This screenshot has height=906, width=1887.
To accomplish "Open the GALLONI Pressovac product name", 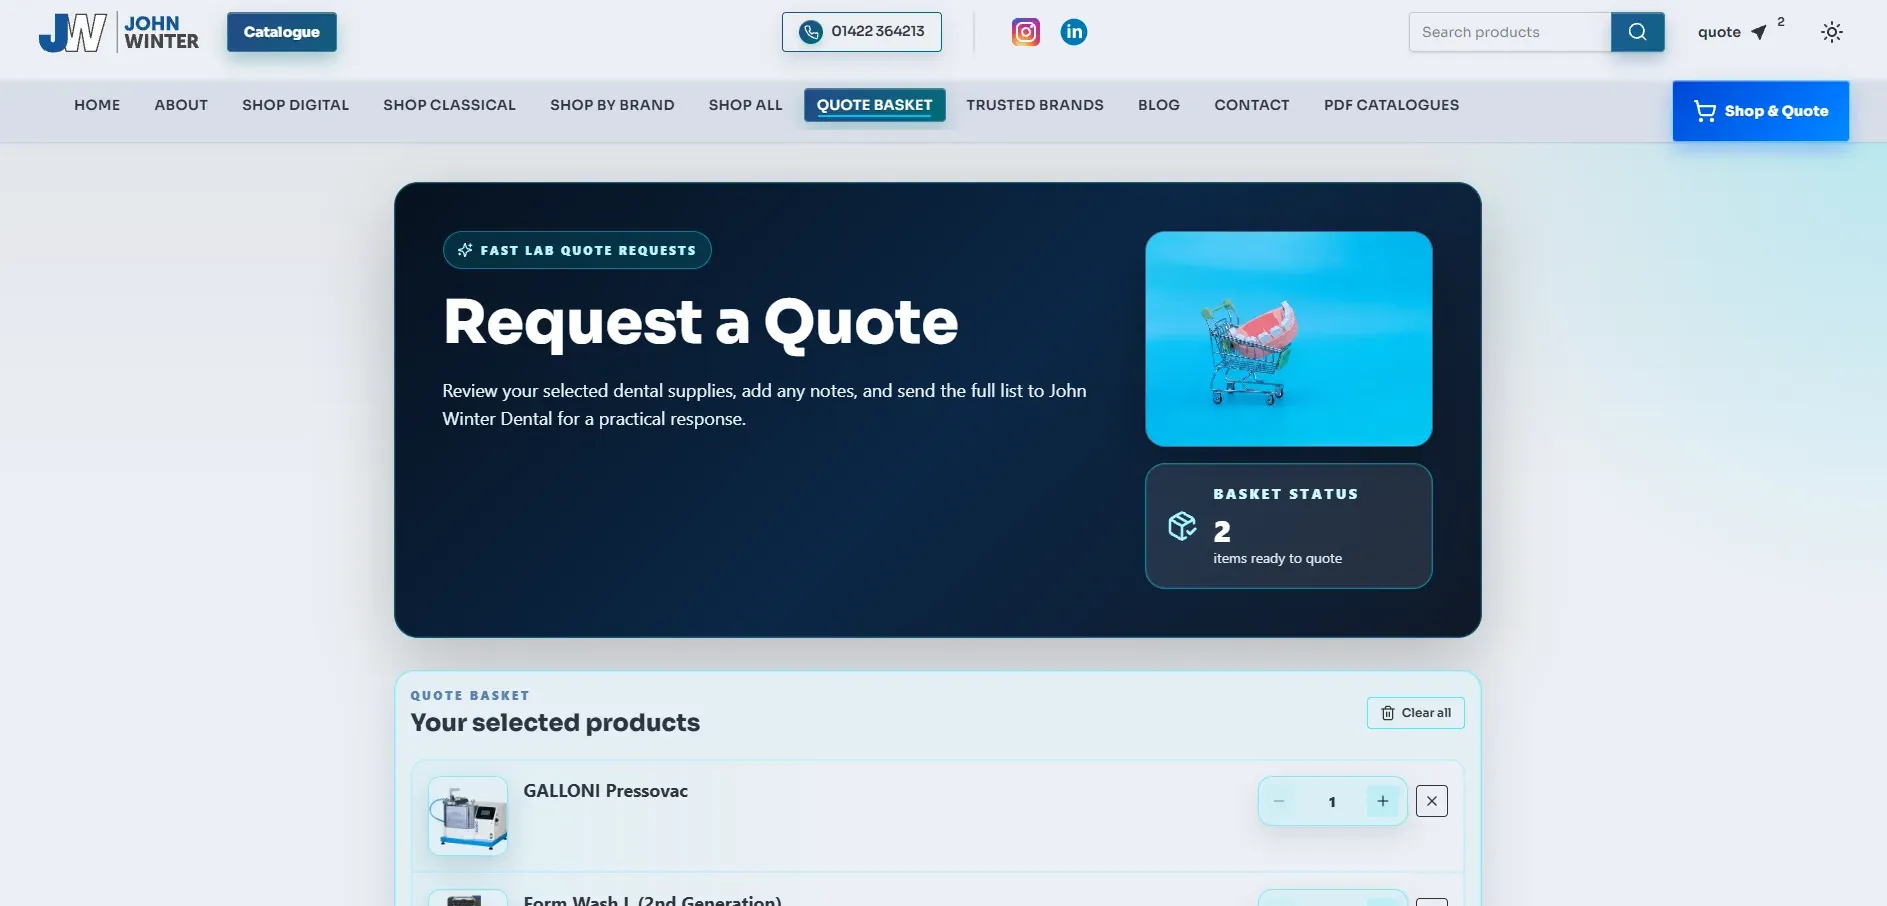I will 605,791.
